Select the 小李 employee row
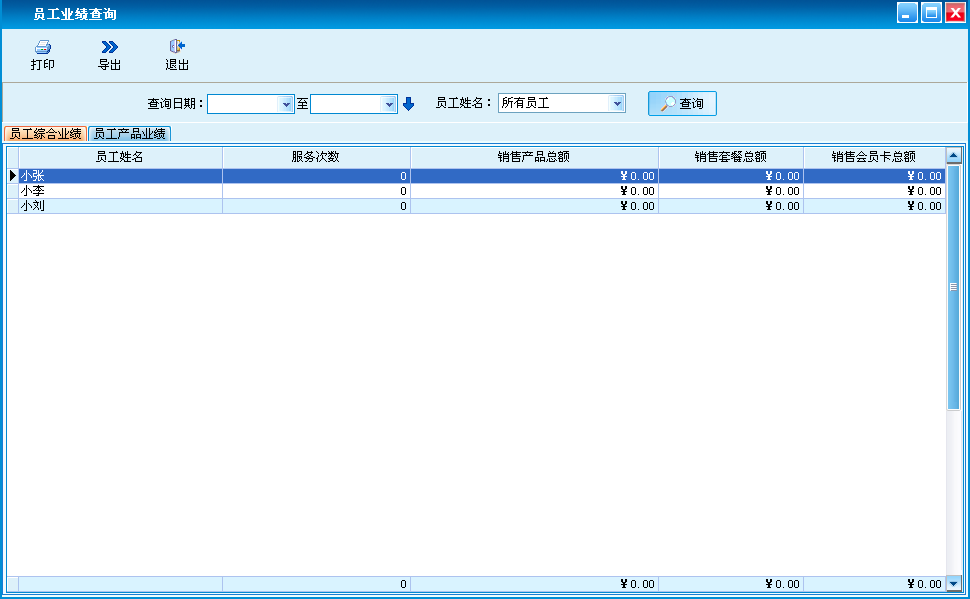 (119, 191)
